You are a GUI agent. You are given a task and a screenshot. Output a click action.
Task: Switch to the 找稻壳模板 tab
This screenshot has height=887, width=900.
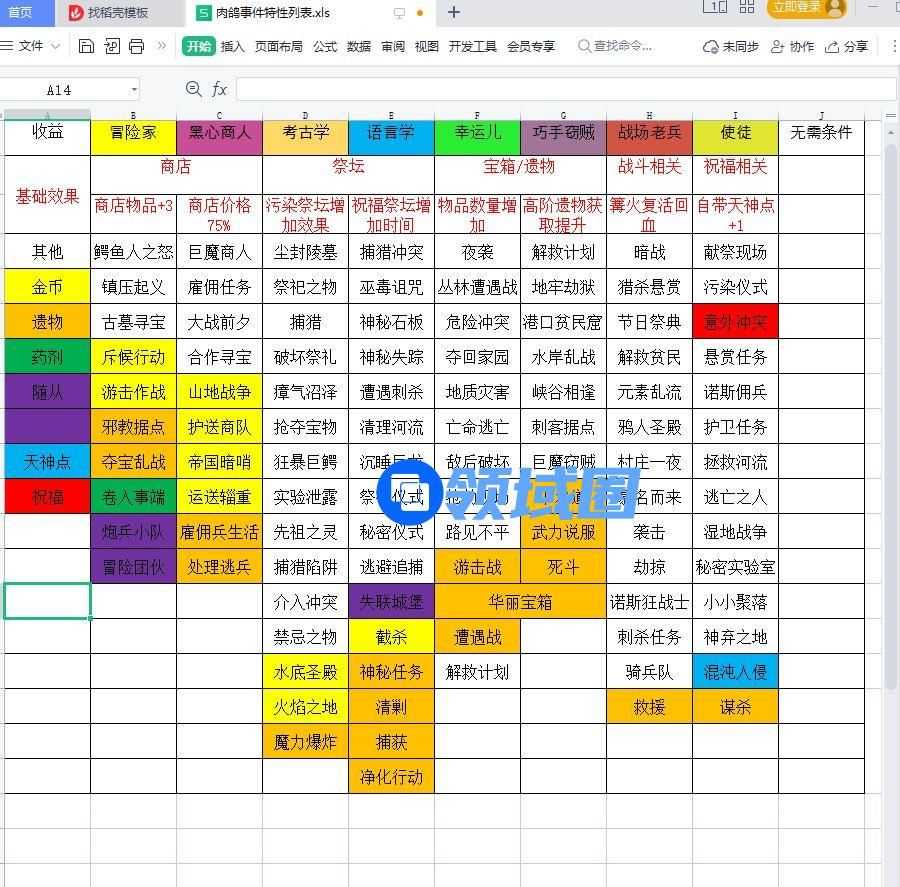point(117,13)
